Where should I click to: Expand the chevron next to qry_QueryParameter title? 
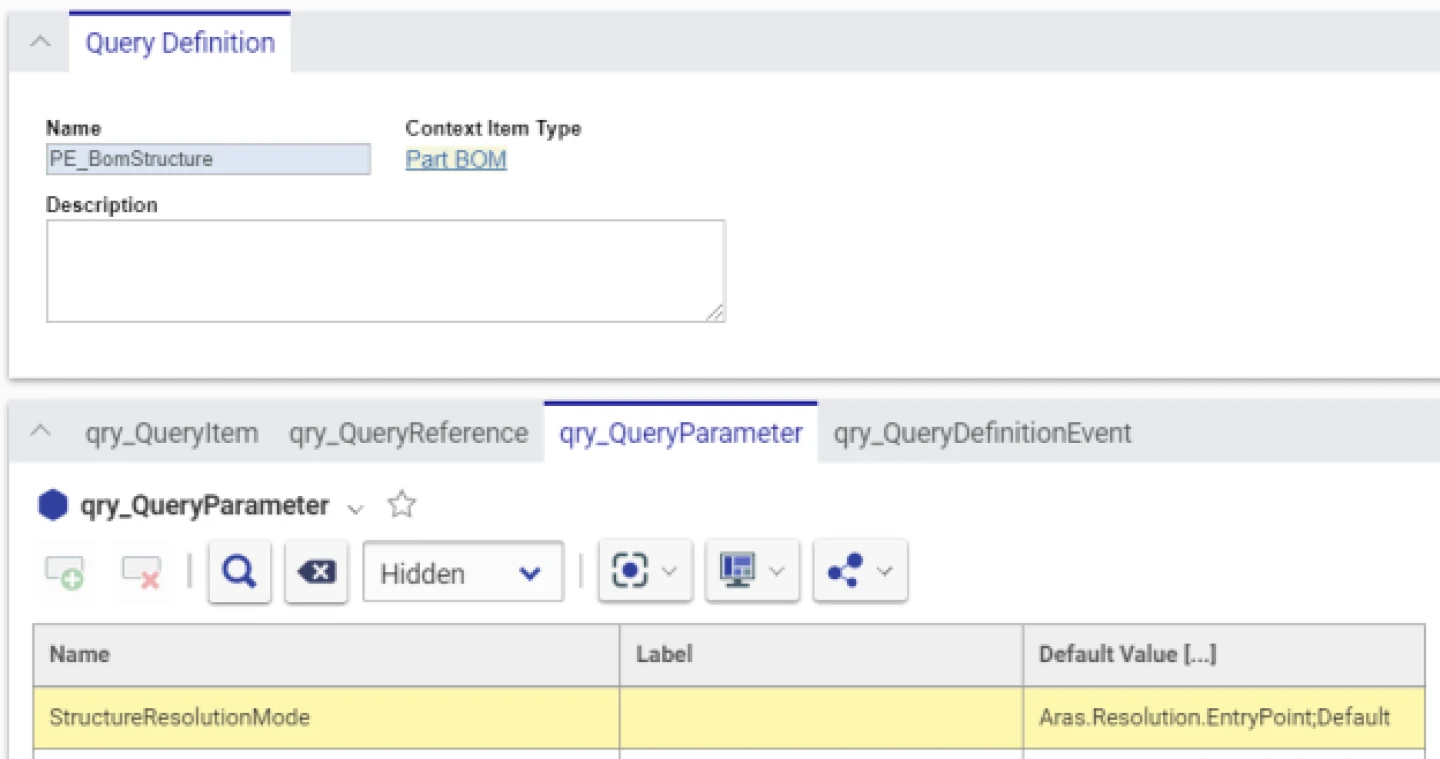pyautogui.click(x=356, y=509)
